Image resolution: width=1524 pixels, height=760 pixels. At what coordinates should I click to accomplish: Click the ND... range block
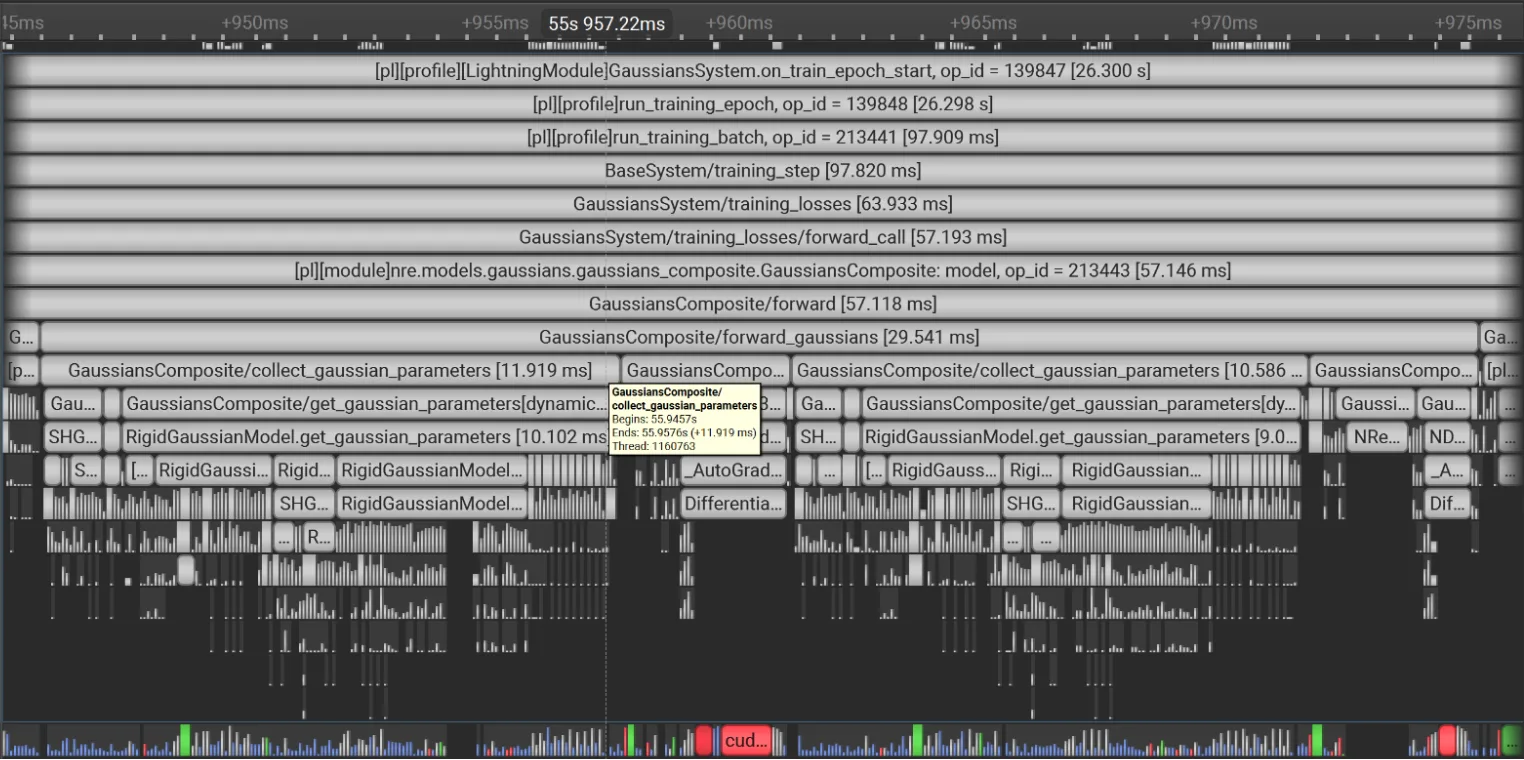pyautogui.click(x=1446, y=437)
